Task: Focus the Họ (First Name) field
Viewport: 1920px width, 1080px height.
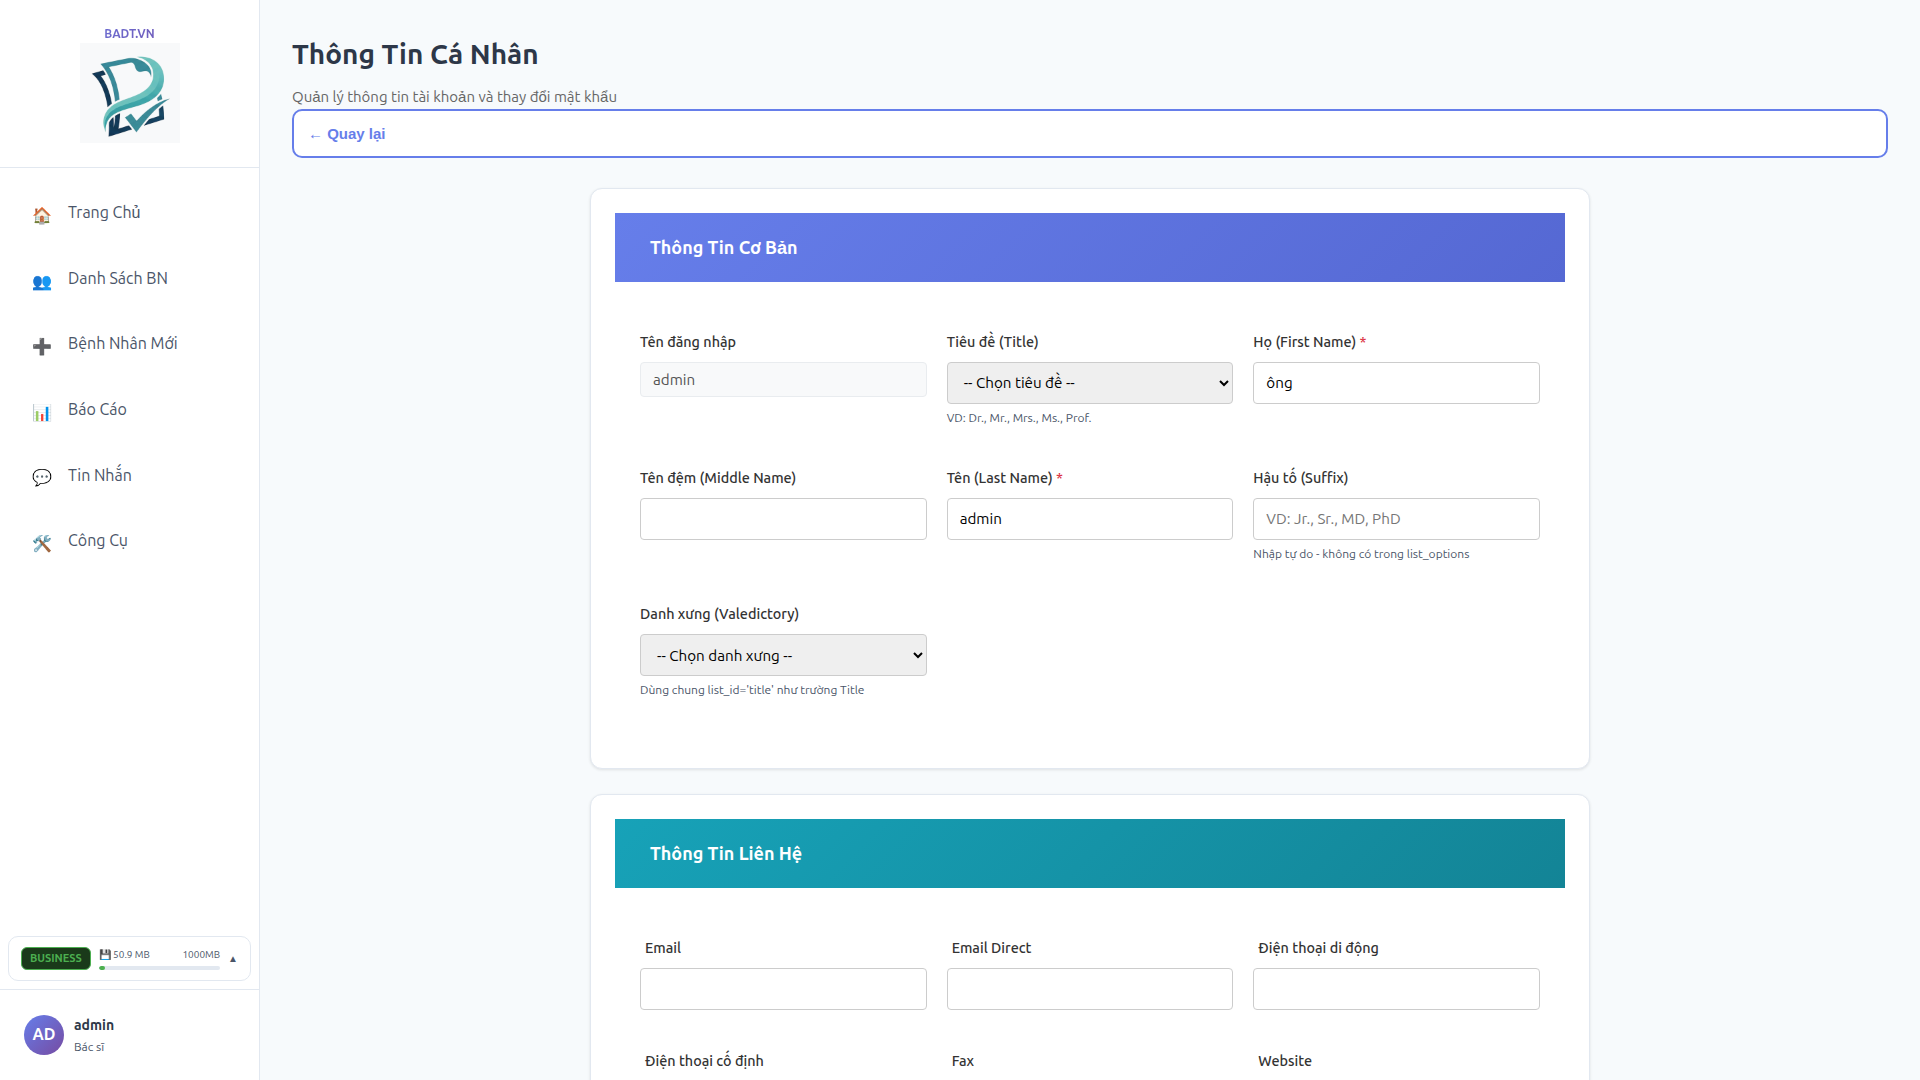Action: [1396, 383]
